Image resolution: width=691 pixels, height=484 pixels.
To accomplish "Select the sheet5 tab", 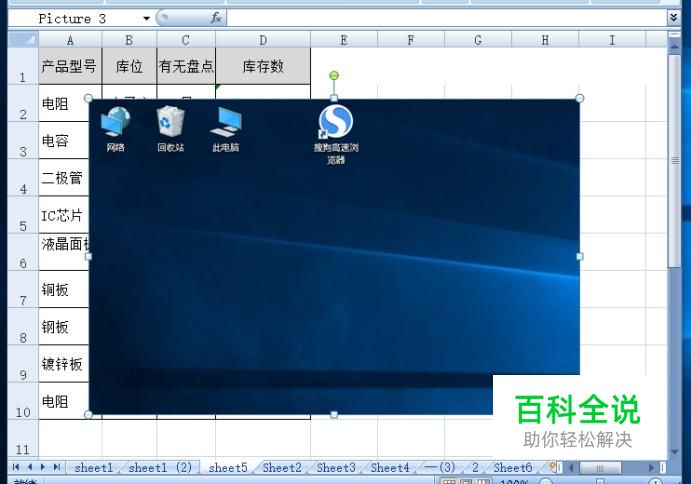I will click(228, 467).
